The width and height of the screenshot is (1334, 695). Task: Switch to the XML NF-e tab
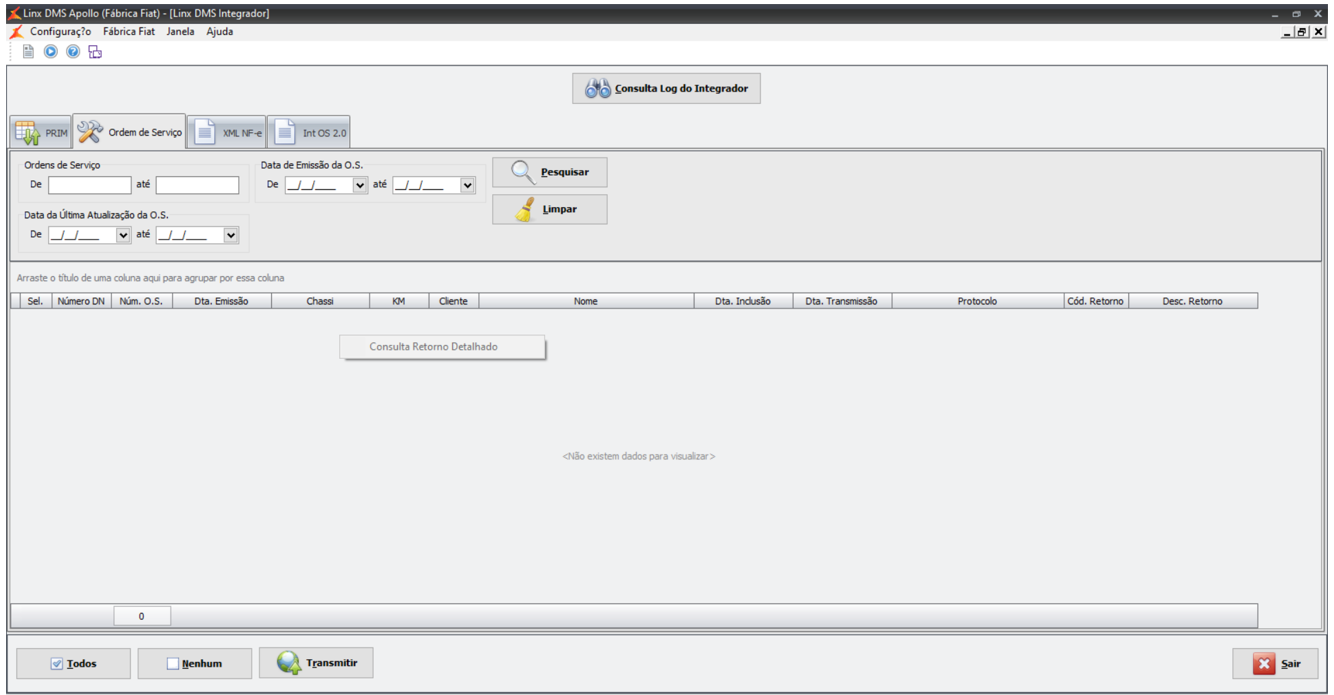[x=227, y=132]
